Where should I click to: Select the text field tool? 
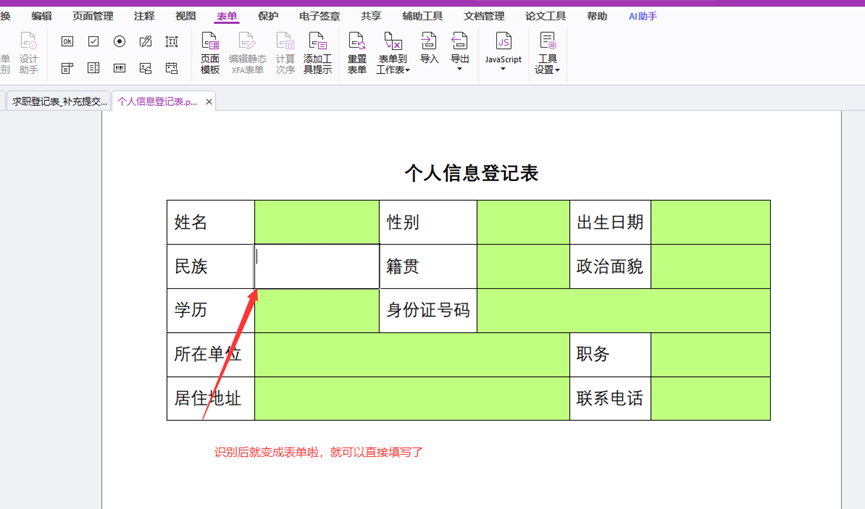[172, 41]
